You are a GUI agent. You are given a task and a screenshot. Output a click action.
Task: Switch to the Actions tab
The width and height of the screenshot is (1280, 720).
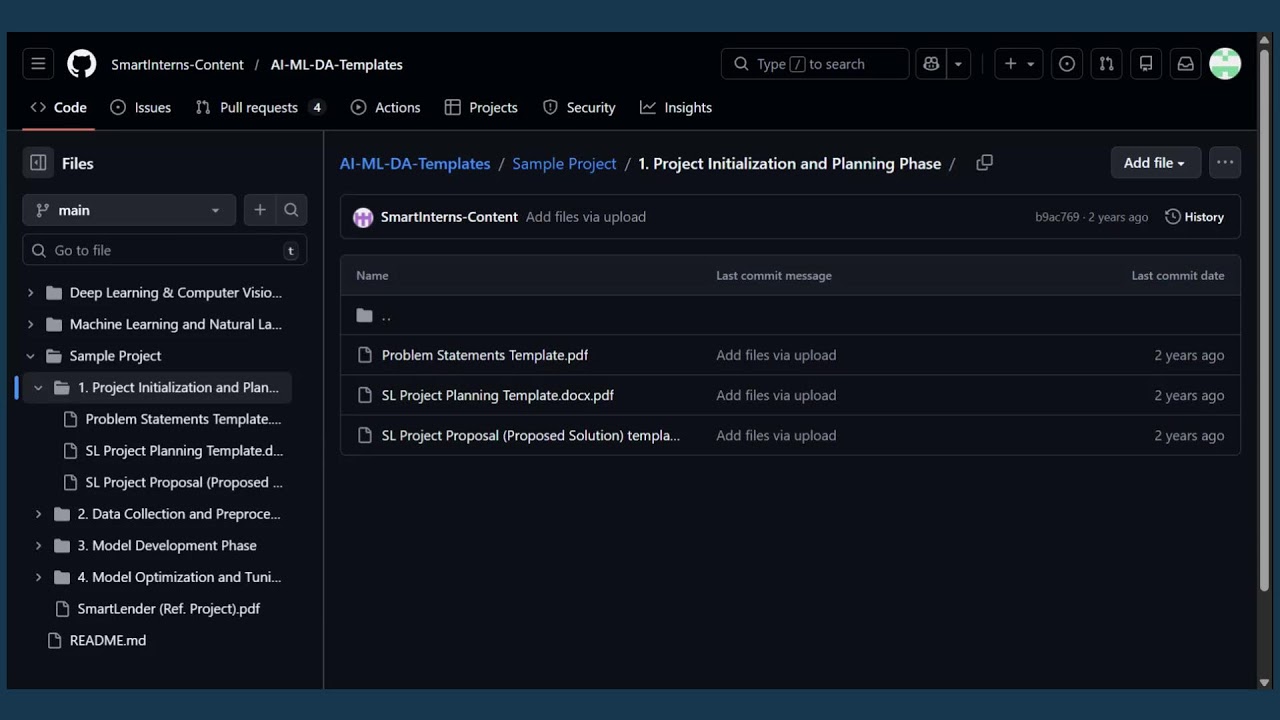pyautogui.click(x=386, y=107)
